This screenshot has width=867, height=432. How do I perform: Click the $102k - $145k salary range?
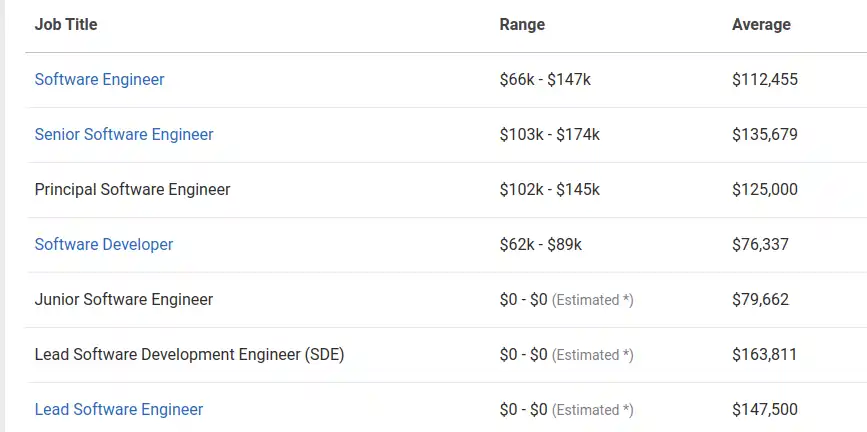coord(550,190)
